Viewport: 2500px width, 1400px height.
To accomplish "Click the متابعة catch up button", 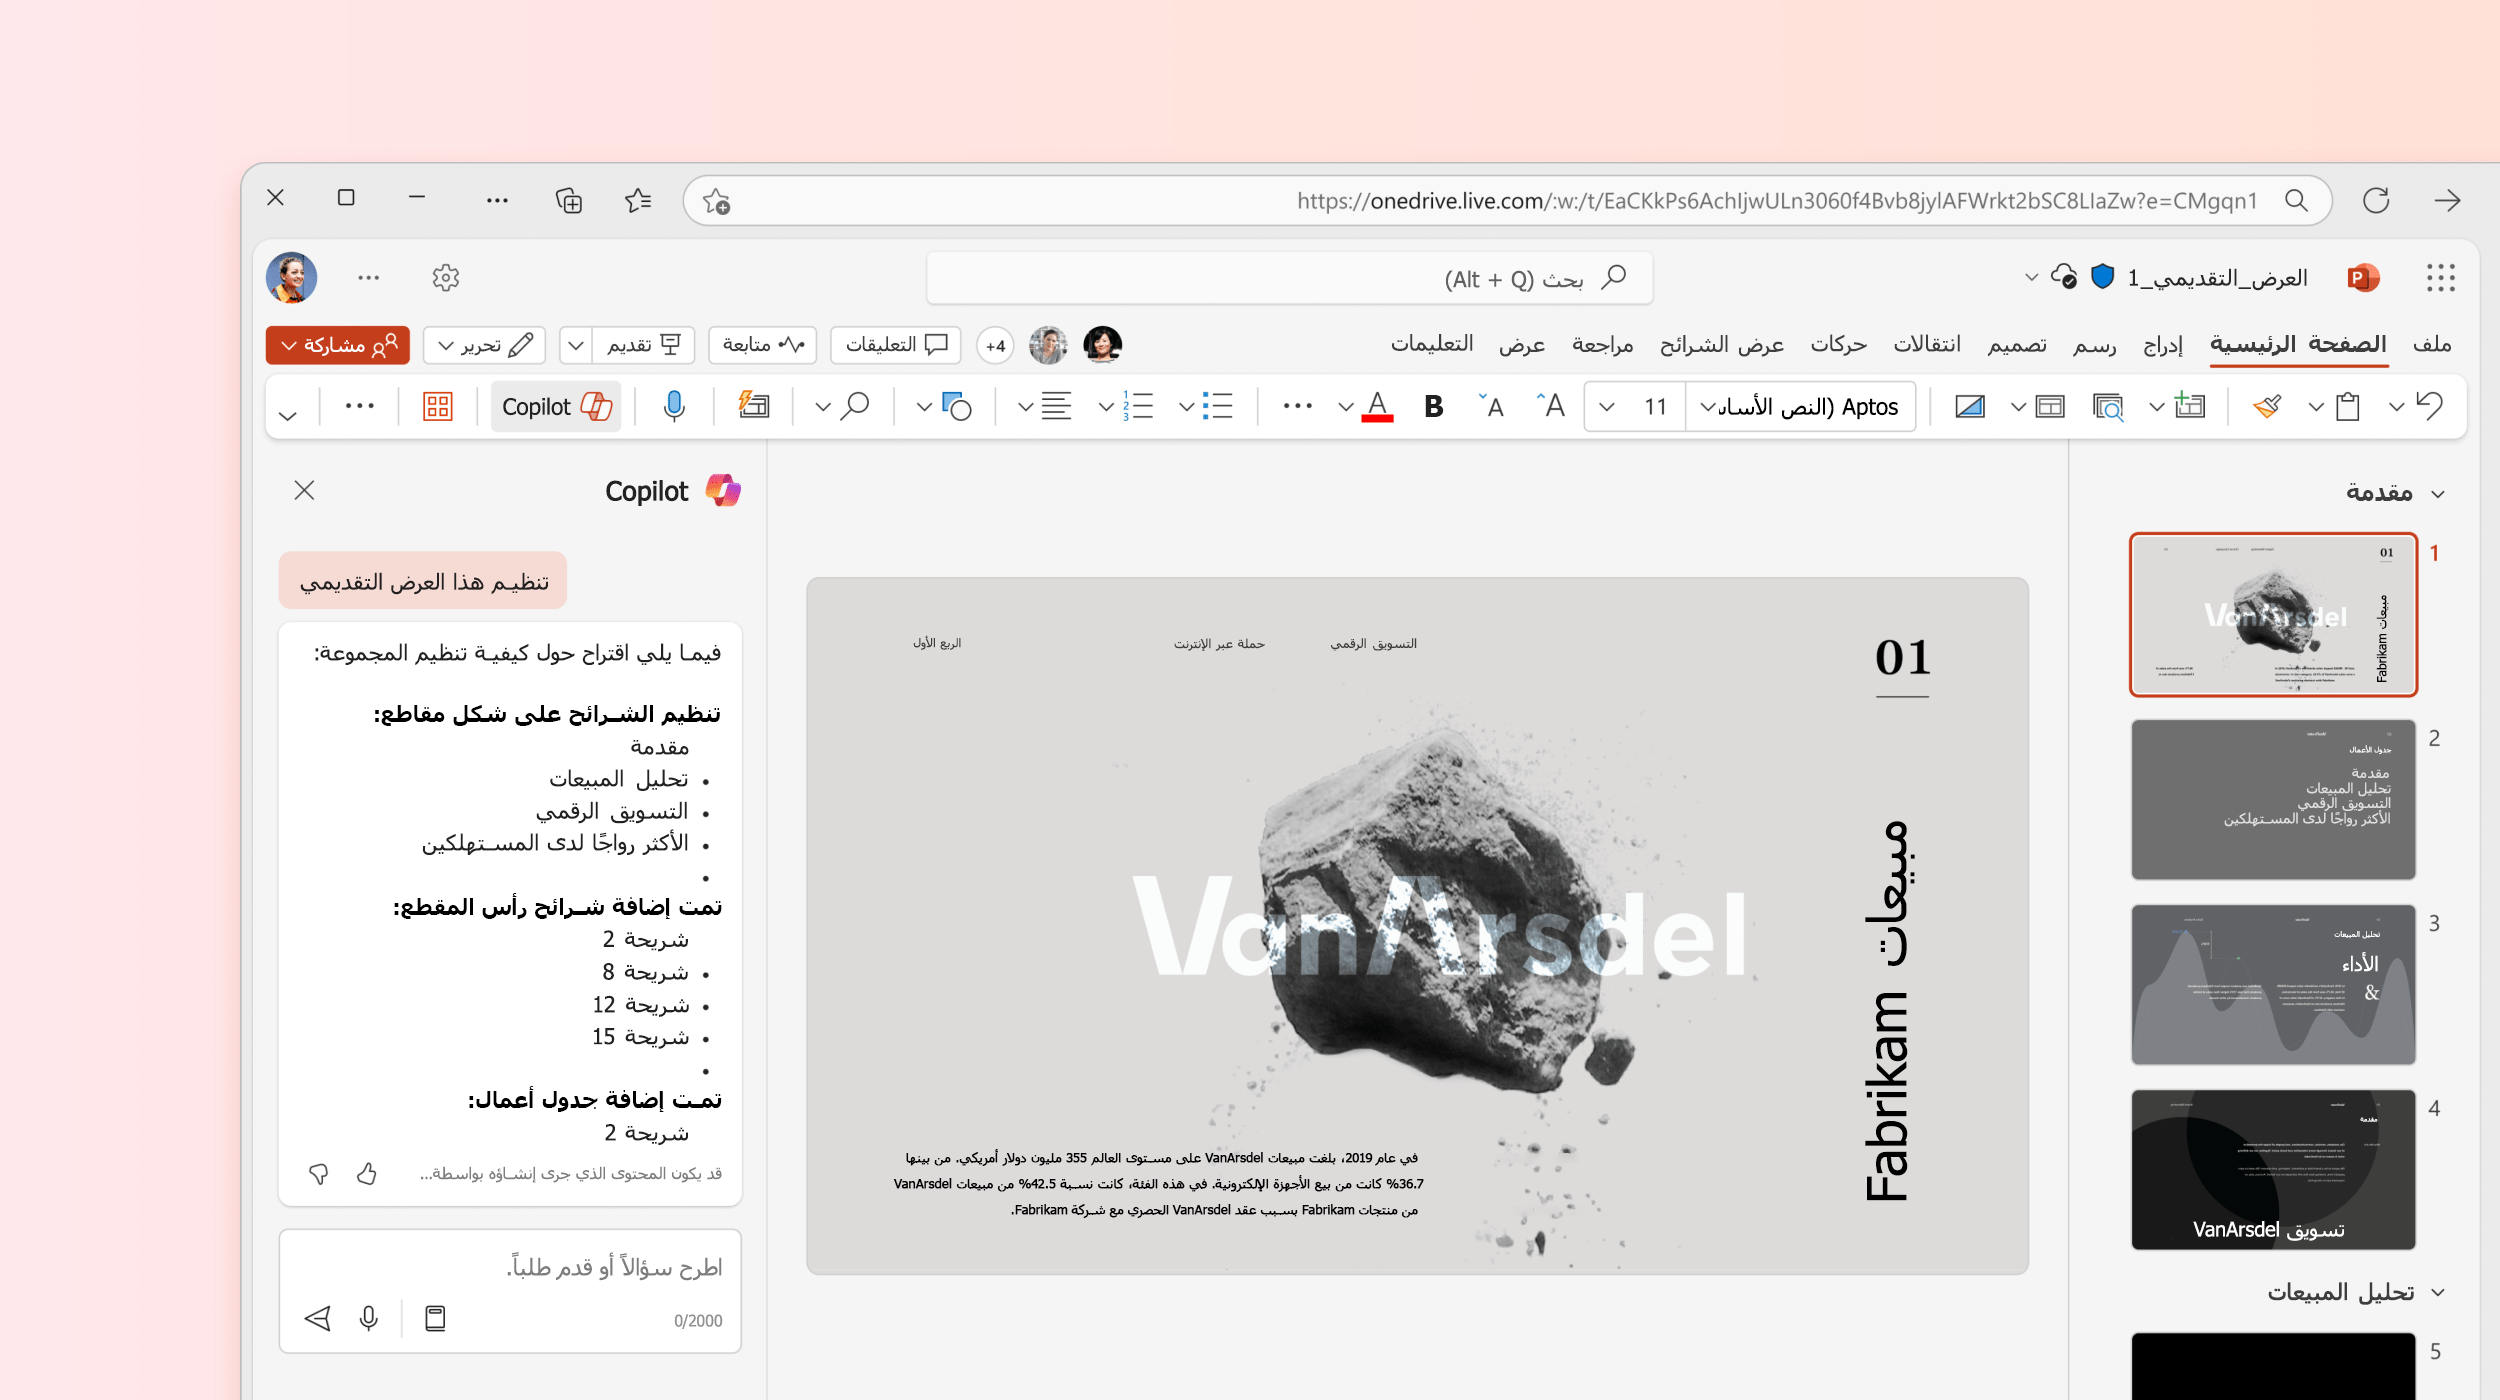I will [x=763, y=346].
